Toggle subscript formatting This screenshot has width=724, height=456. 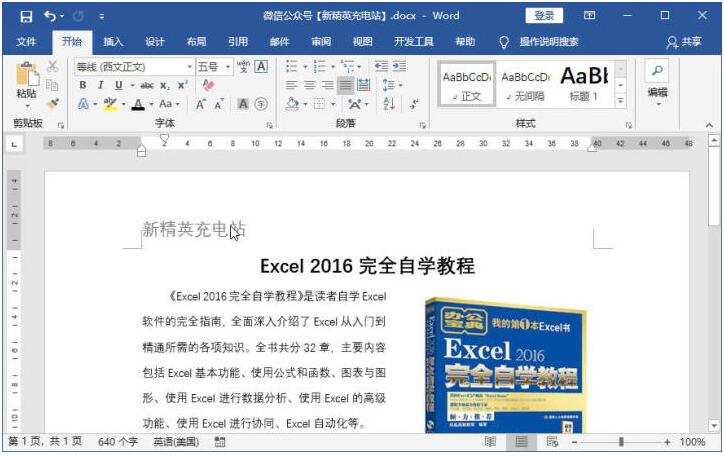165,85
